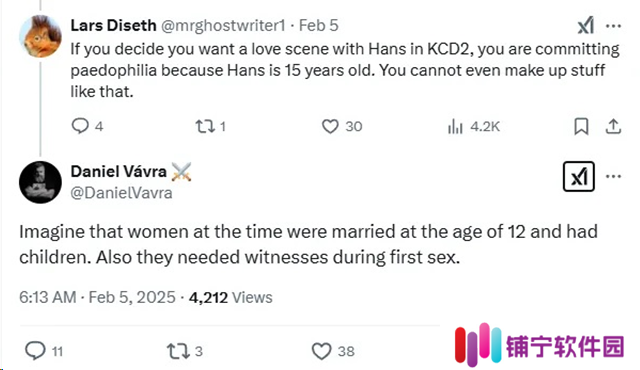
Task: Open Daniel Vávra's profile avatar
Action: (x=40, y=182)
